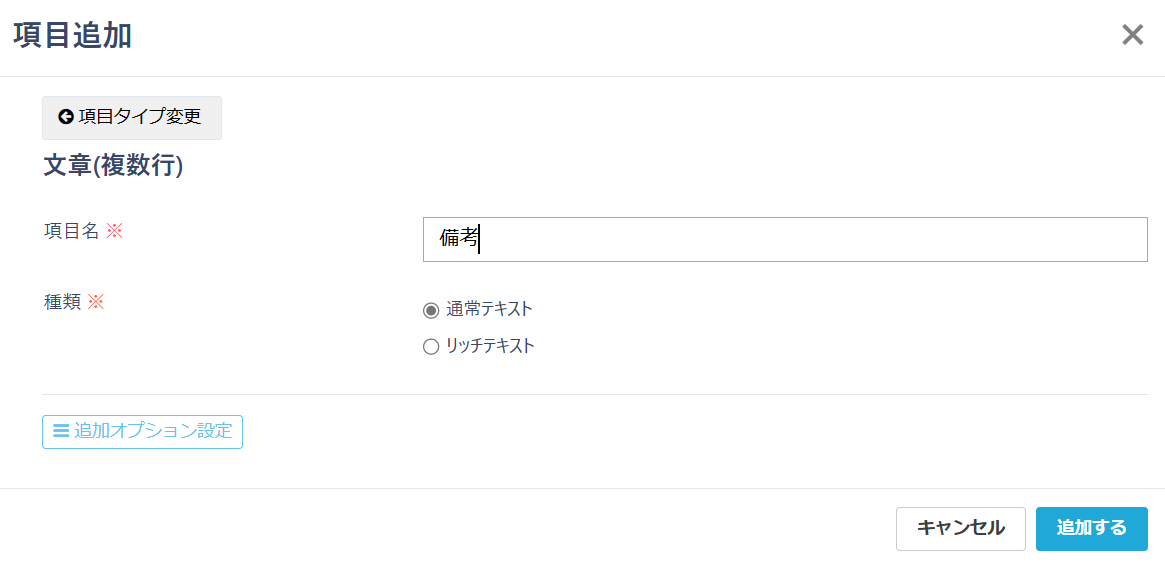The image size is (1165, 563).
Task: Click empty right end of 項目名 field
Action: click(1100, 240)
